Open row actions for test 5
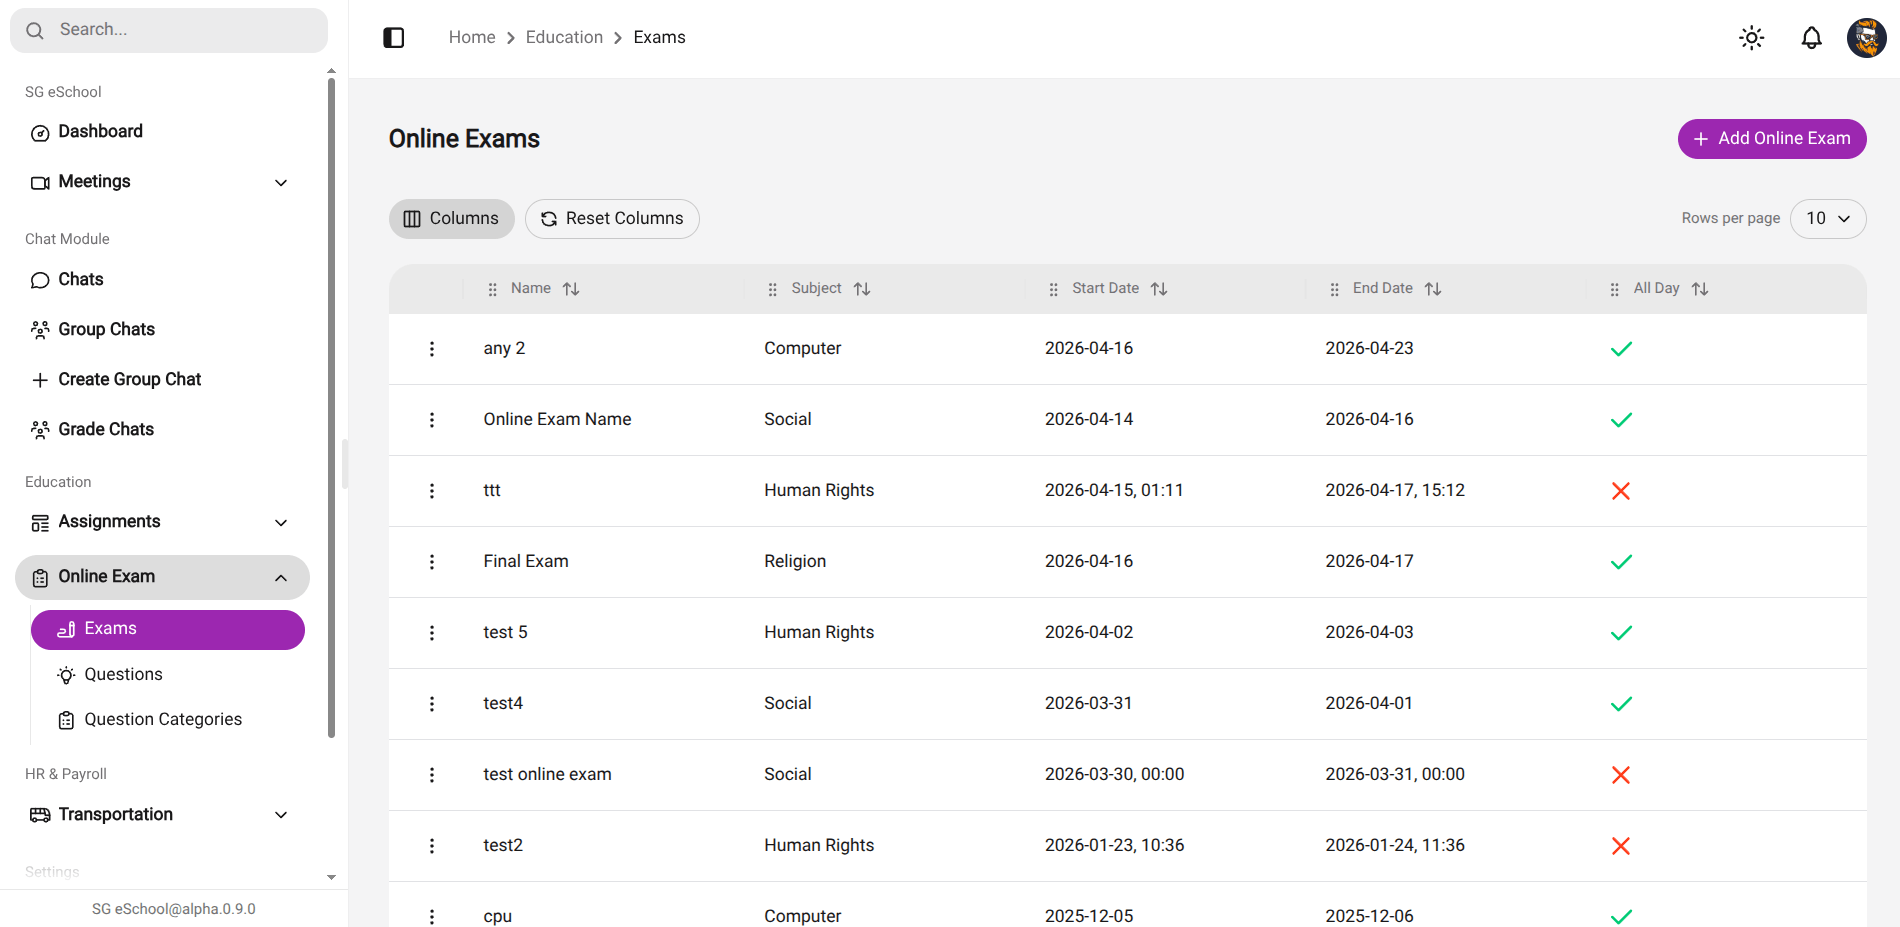 (x=432, y=633)
